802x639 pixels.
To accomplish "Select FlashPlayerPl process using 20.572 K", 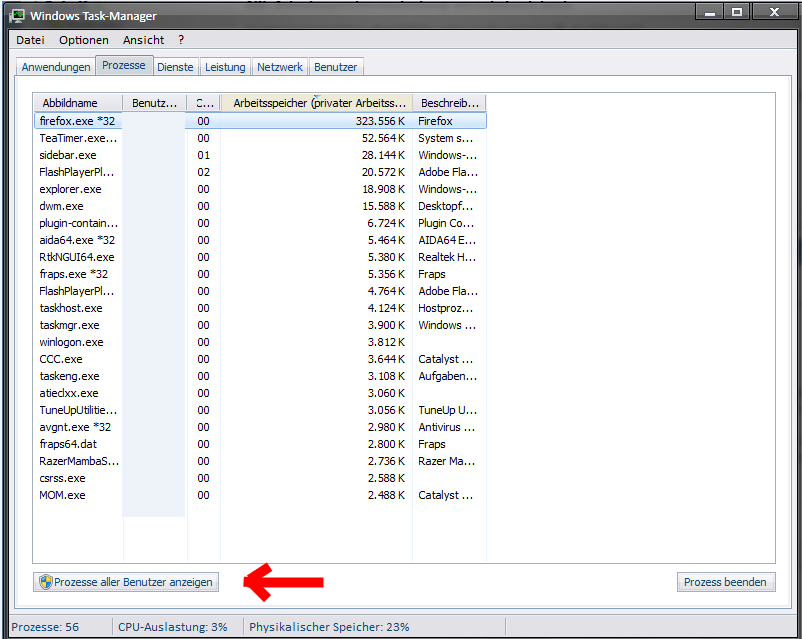I will pyautogui.click(x=260, y=172).
